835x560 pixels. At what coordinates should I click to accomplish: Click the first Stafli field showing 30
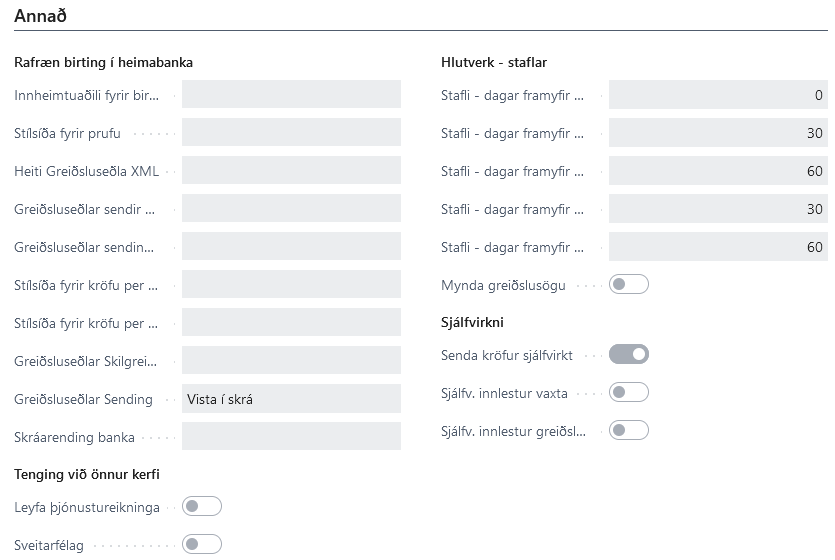point(718,133)
